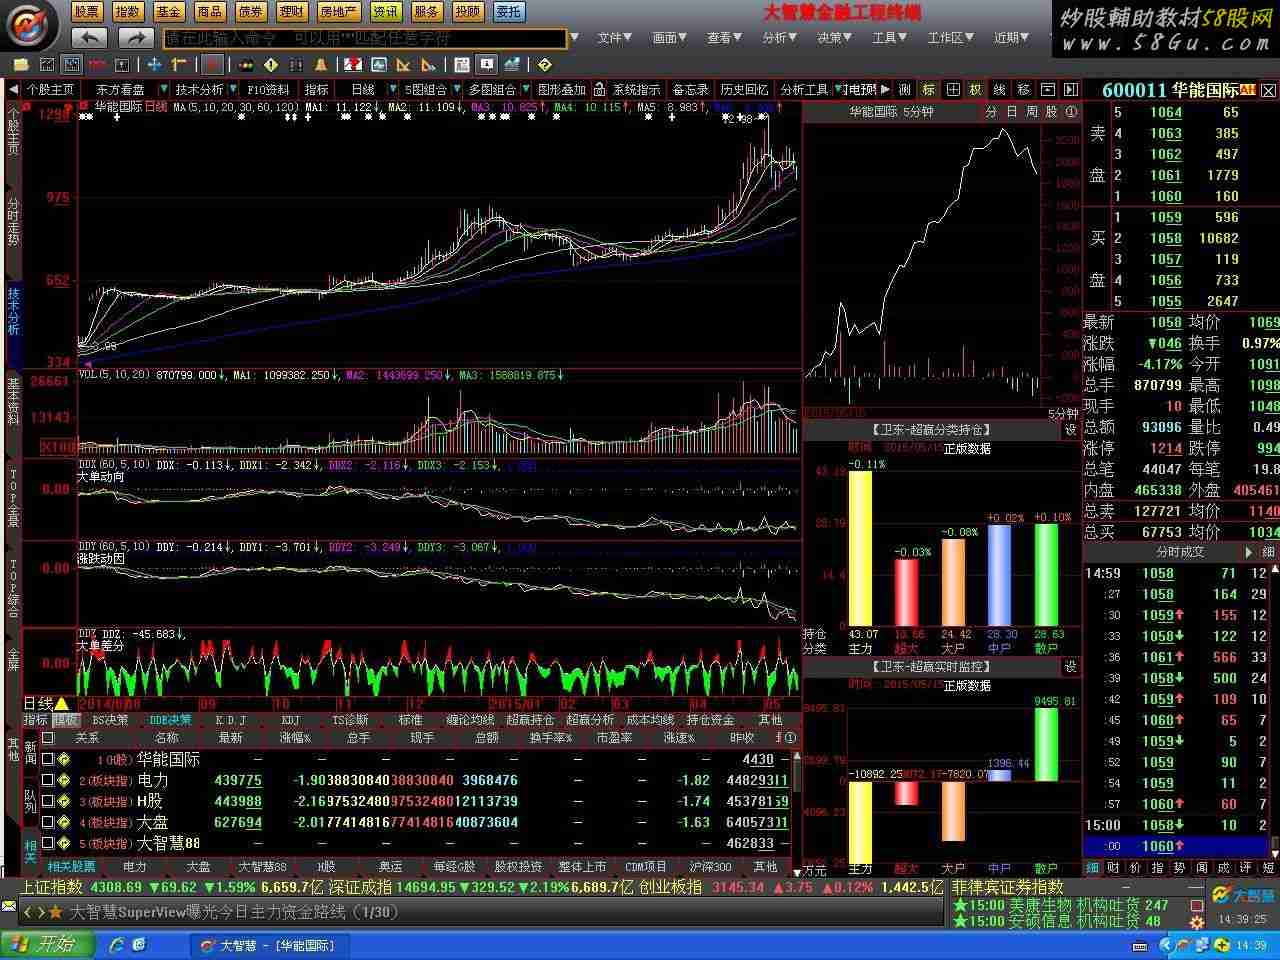Click the green 散户 bar in 超赢分类持仓
The height and width of the screenshot is (960, 1280).
point(1046,575)
